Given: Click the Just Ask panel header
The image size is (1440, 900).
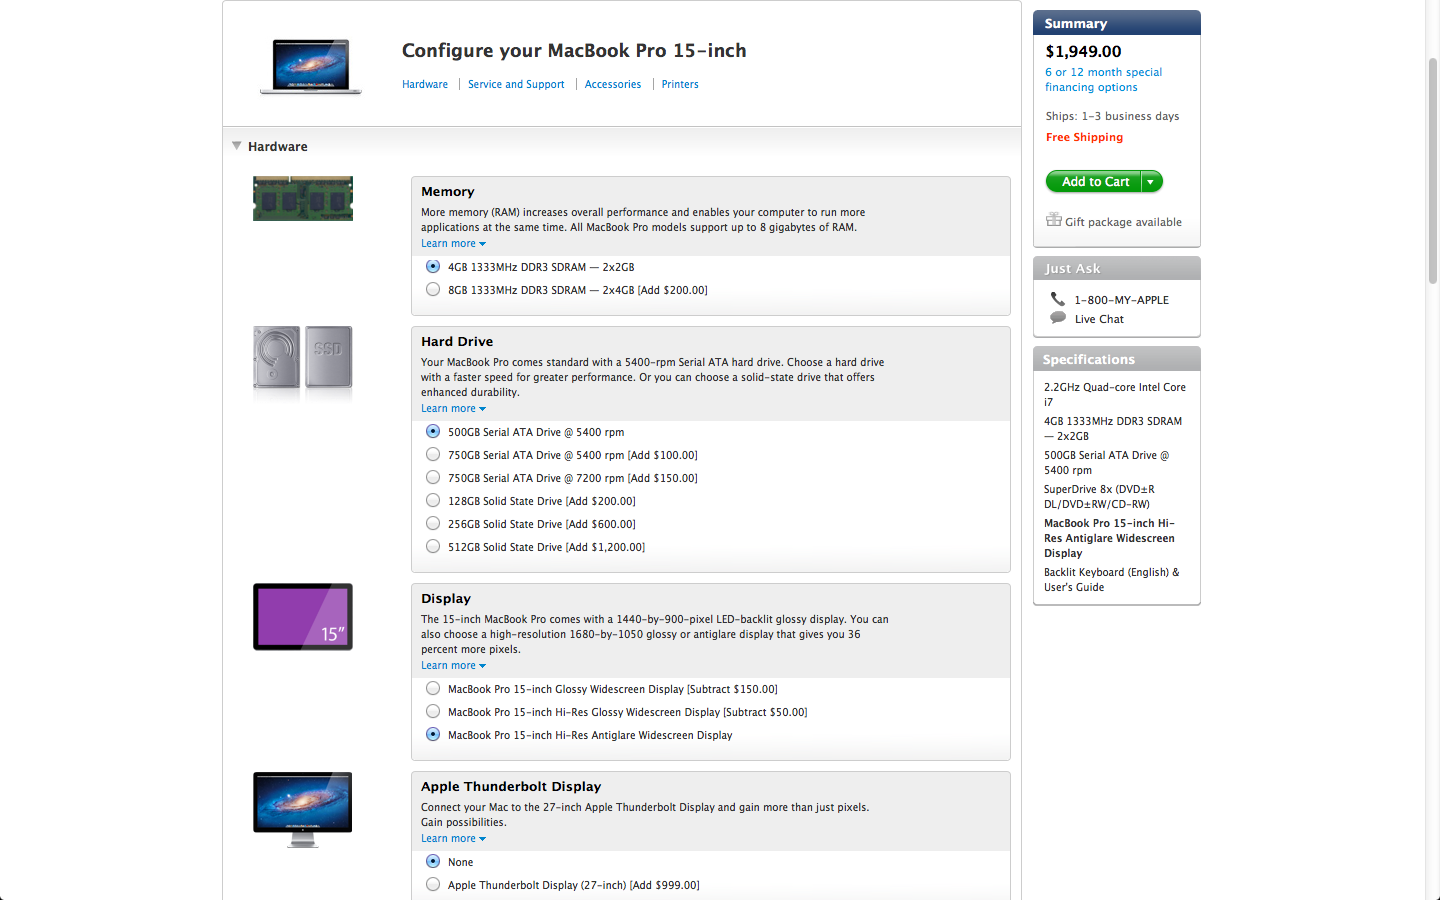Looking at the screenshot, I should 1117,268.
